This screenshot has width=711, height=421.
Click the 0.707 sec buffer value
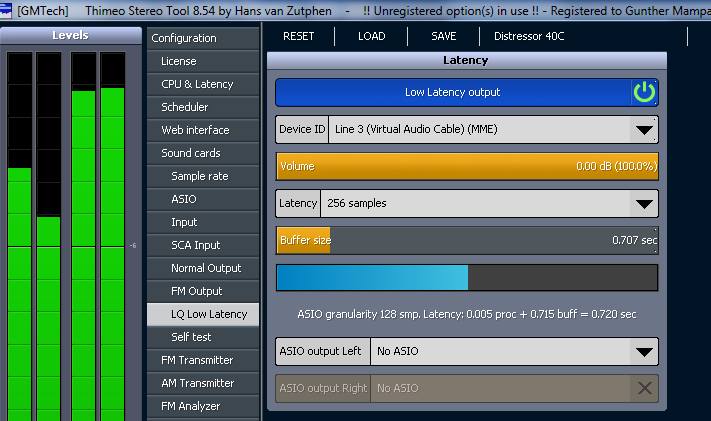tap(634, 240)
